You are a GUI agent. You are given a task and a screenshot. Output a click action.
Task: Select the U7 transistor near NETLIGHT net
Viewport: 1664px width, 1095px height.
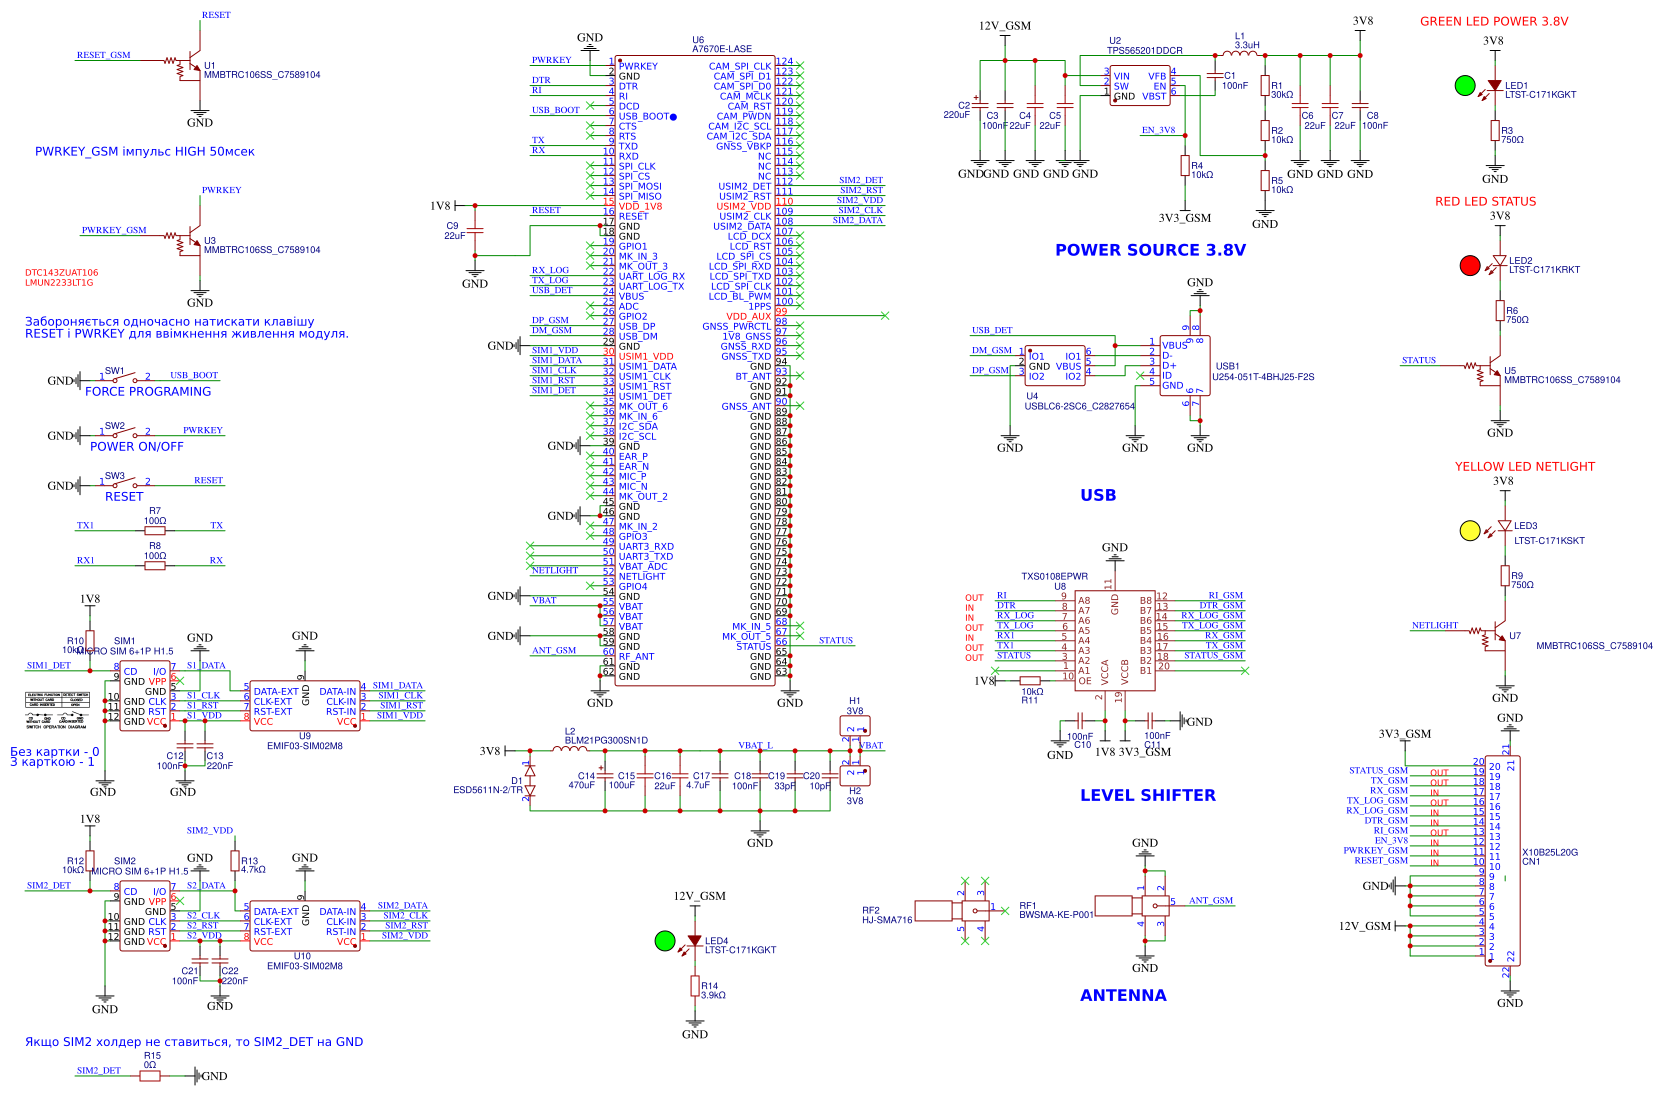tap(1493, 637)
